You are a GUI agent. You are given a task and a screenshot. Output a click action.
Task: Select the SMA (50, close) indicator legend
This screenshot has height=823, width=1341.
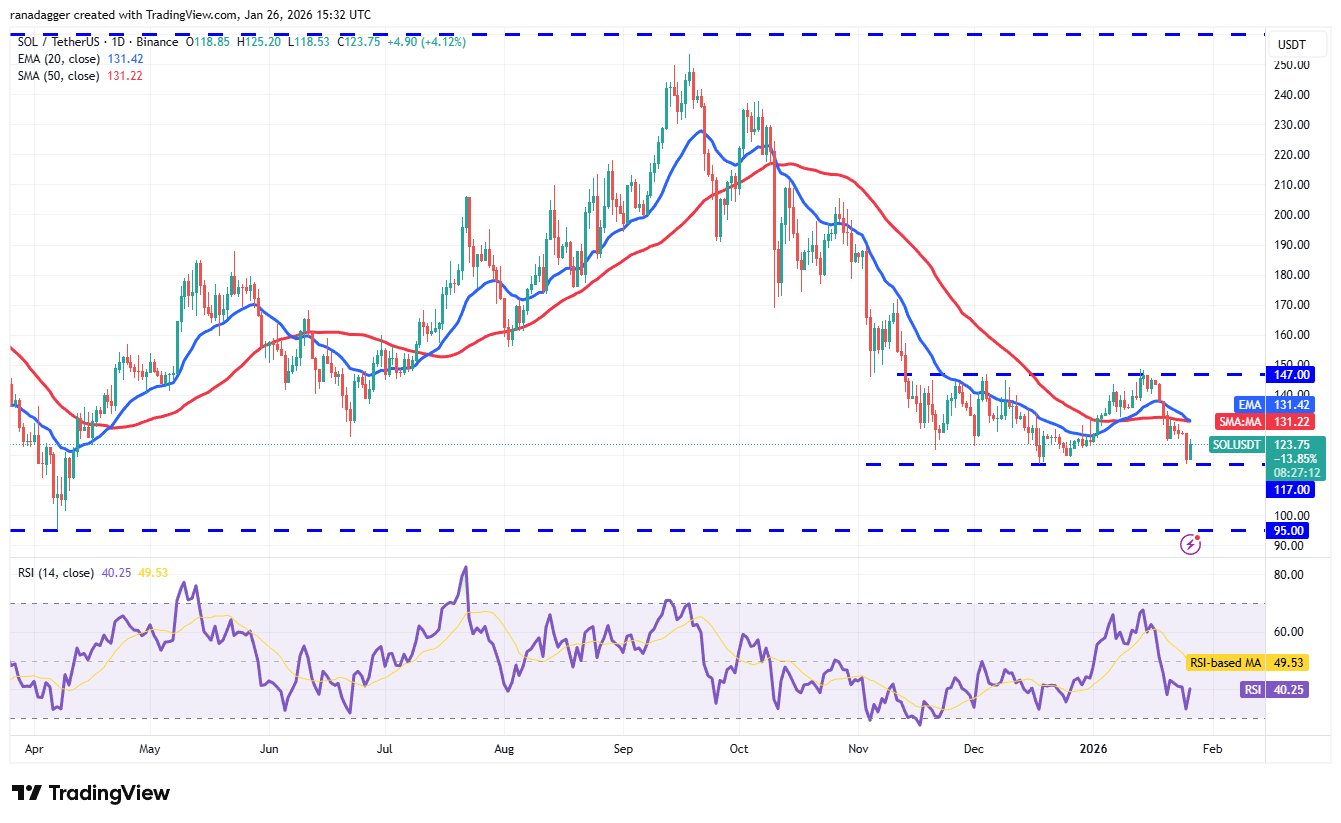56,76
